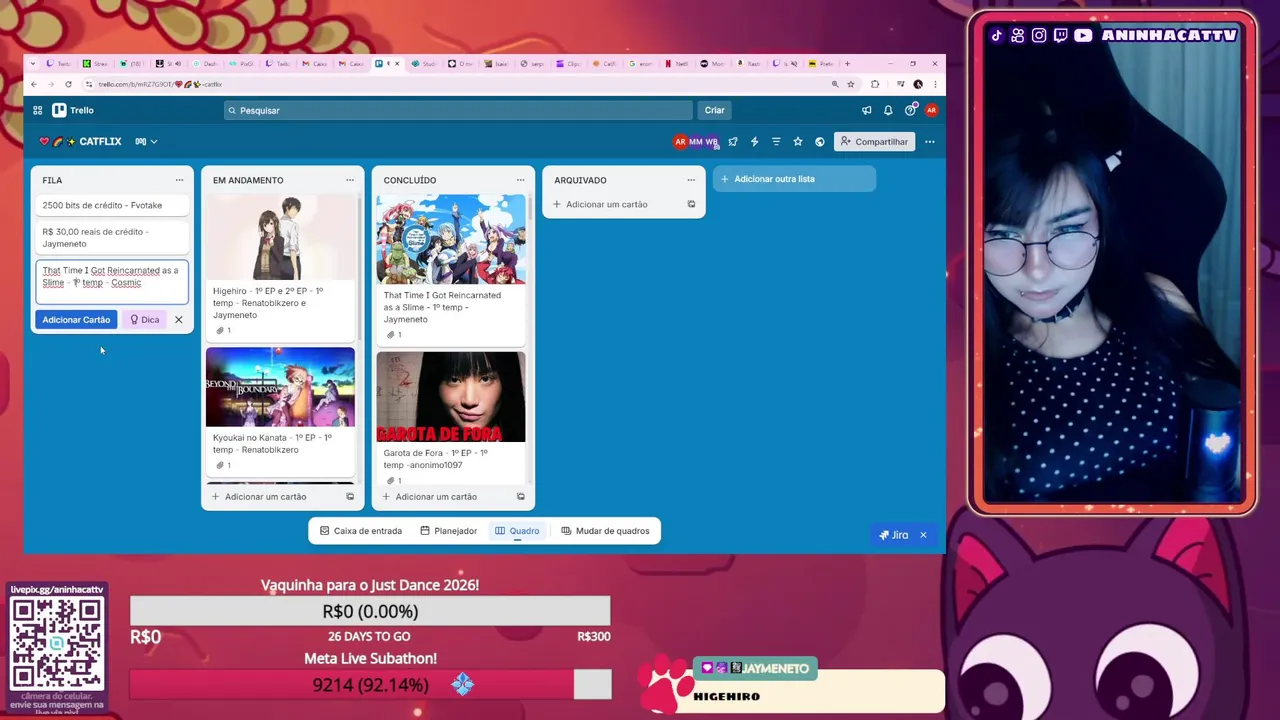Open the CONCLUÍDO list actions menu
The image size is (1280, 720).
coord(520,180)
